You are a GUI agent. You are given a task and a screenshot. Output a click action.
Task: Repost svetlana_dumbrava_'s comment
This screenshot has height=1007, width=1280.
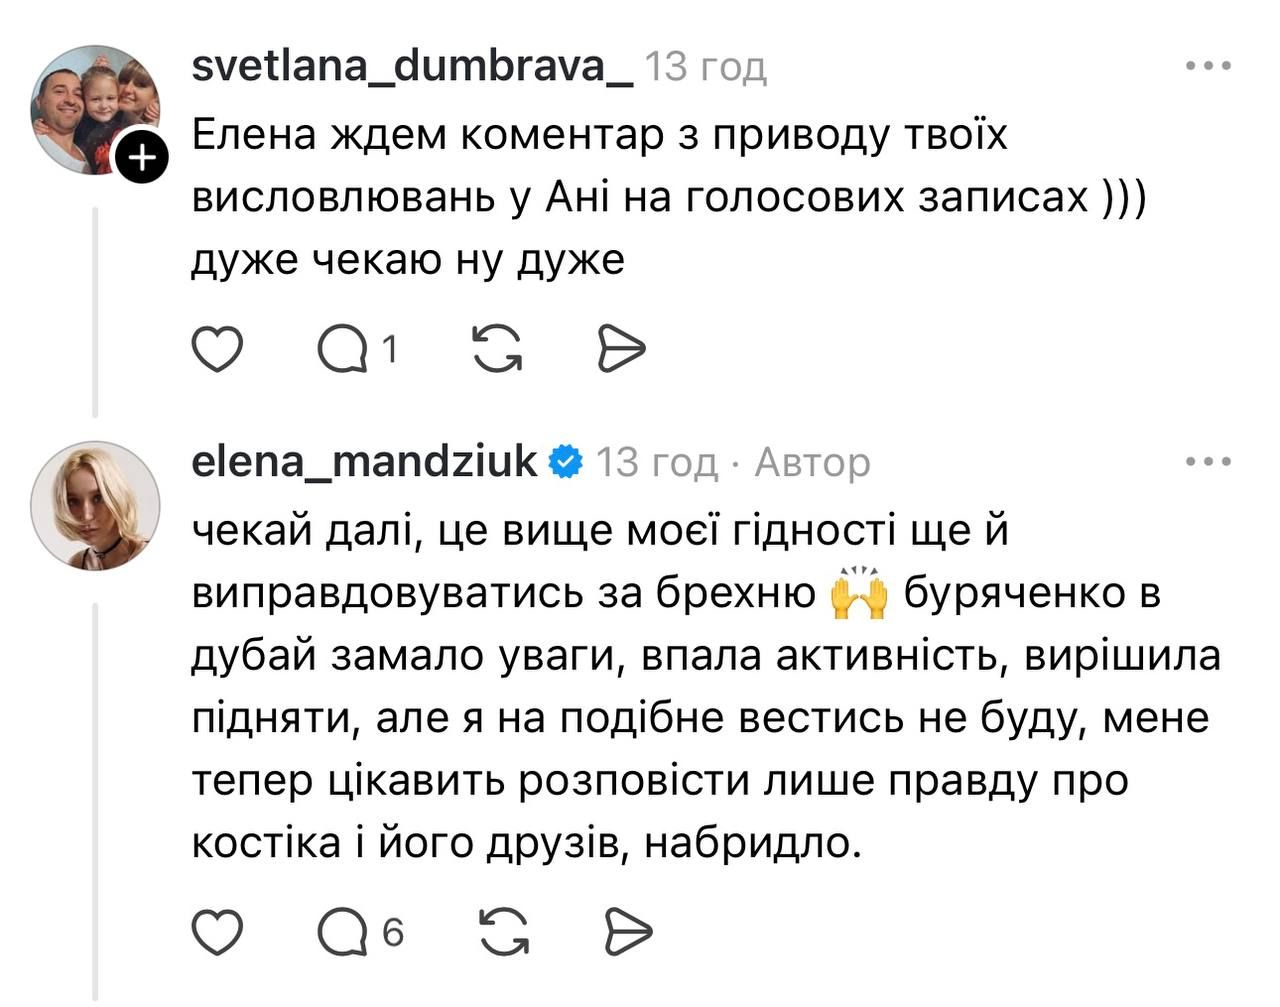(x=496, y=349)
